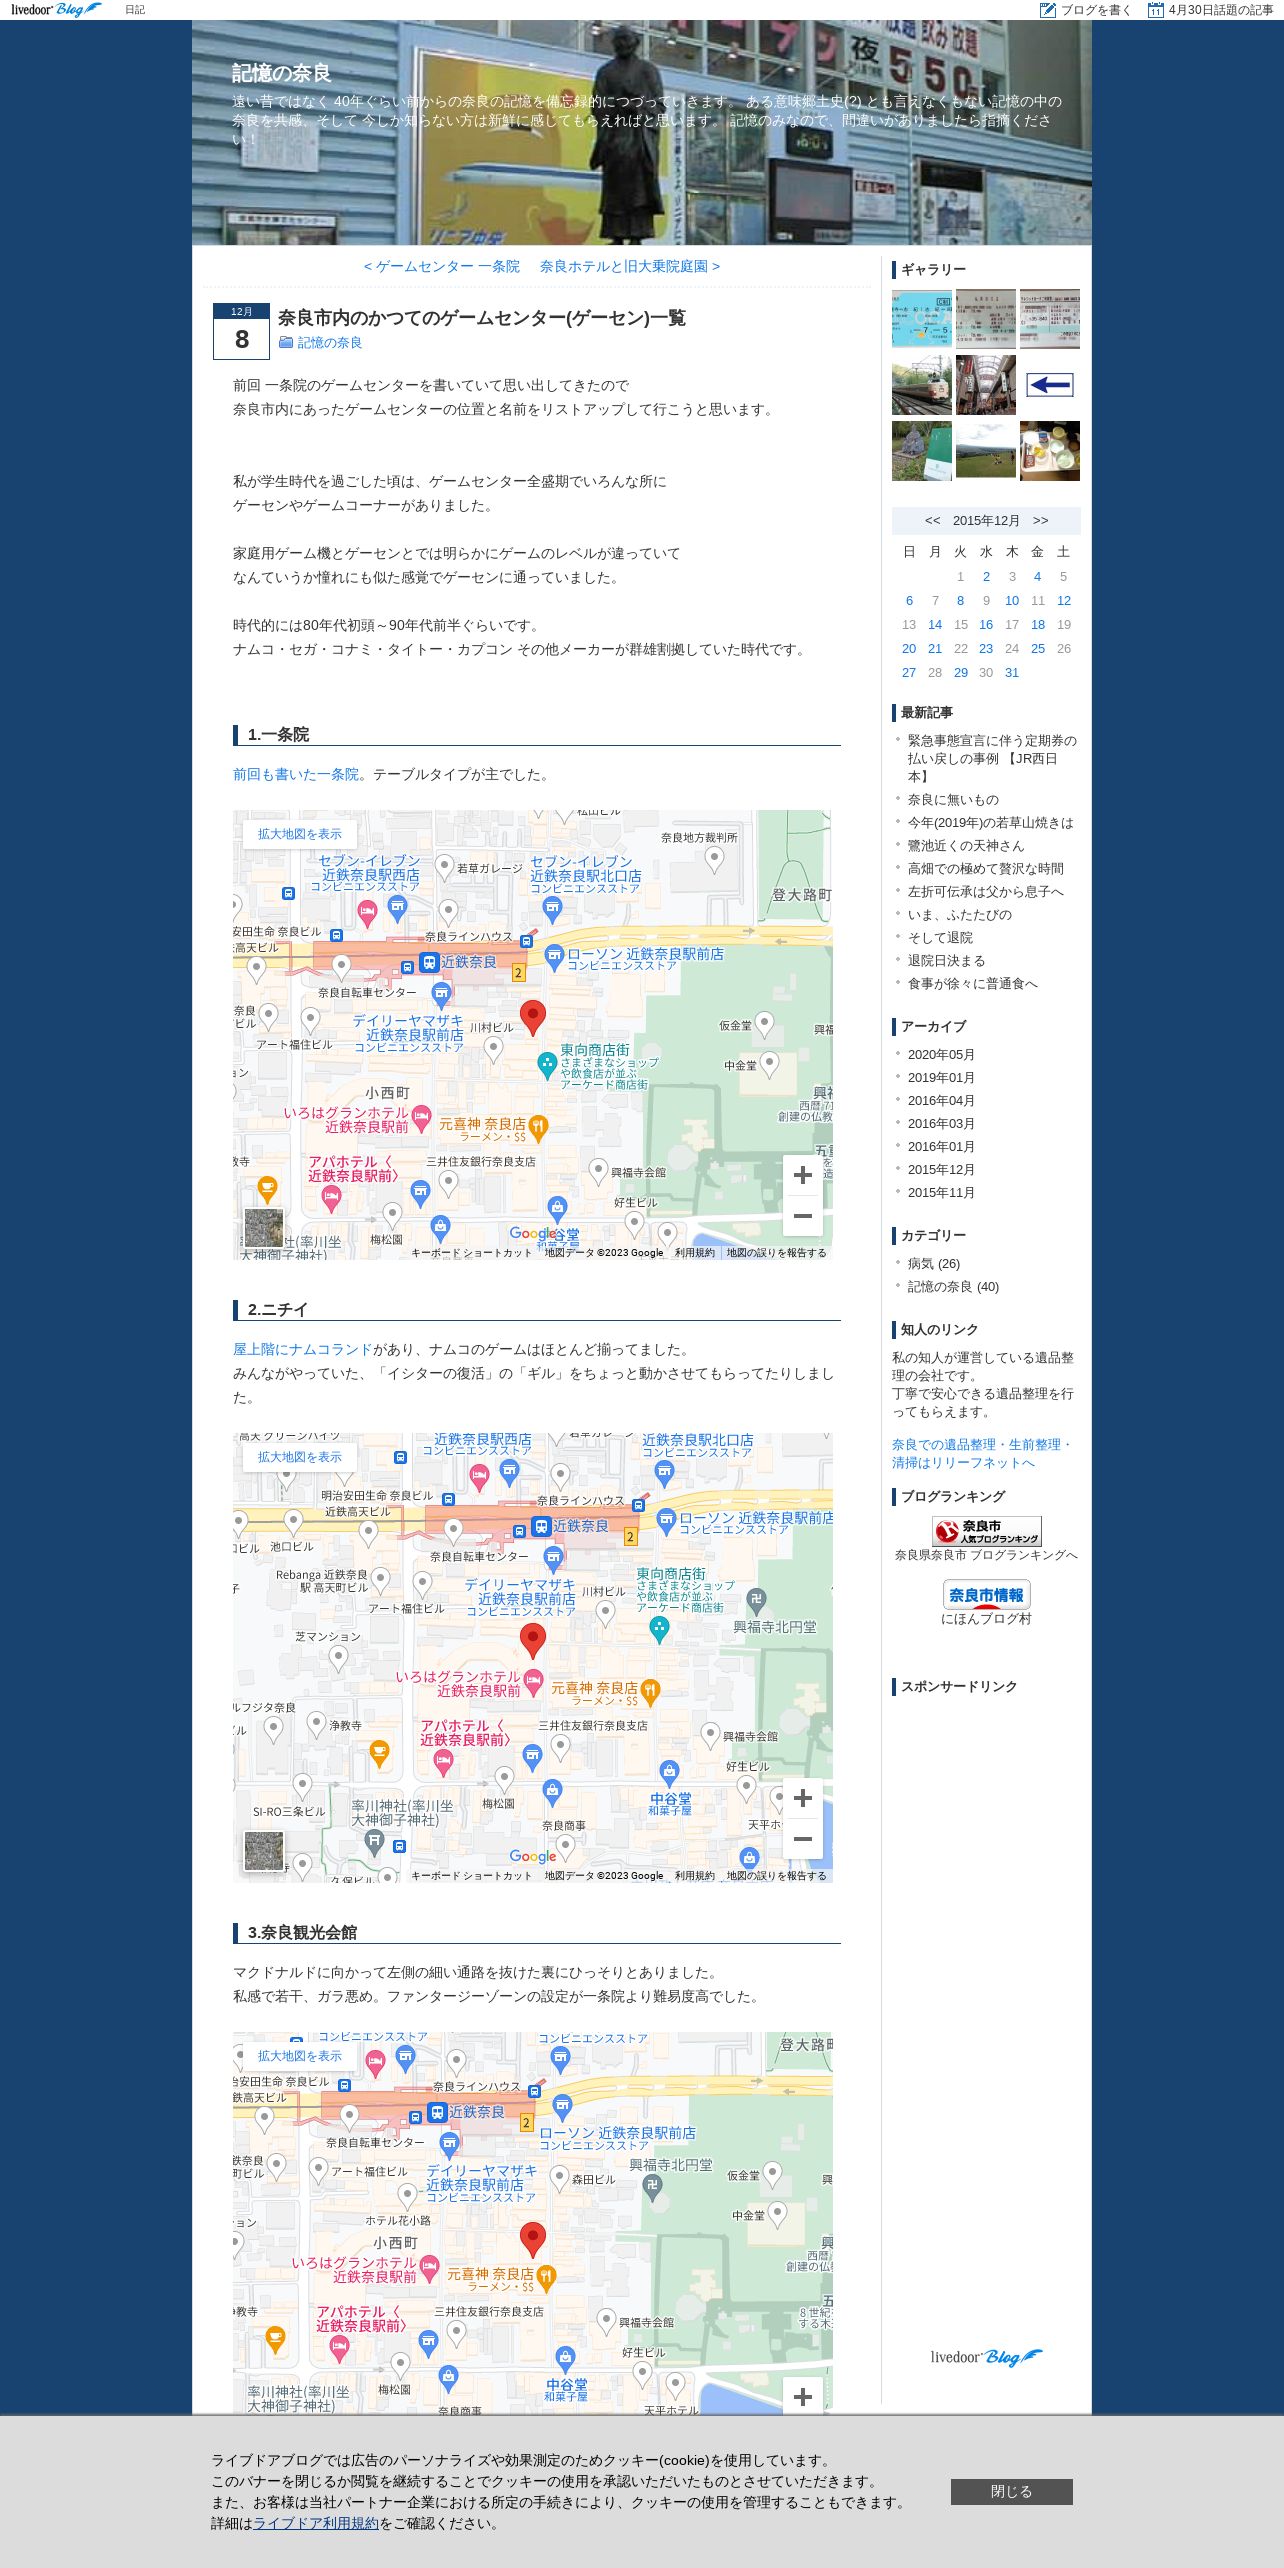
Task: Open the 4月30日話題の記事 calendar link
Action: click(x=1210, y=10)
